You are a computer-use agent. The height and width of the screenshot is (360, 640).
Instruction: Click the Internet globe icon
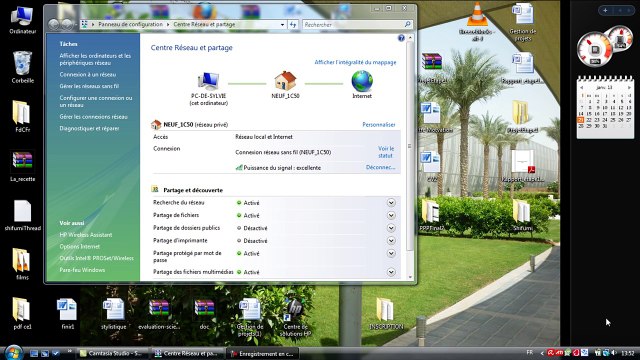pos(362,81)
